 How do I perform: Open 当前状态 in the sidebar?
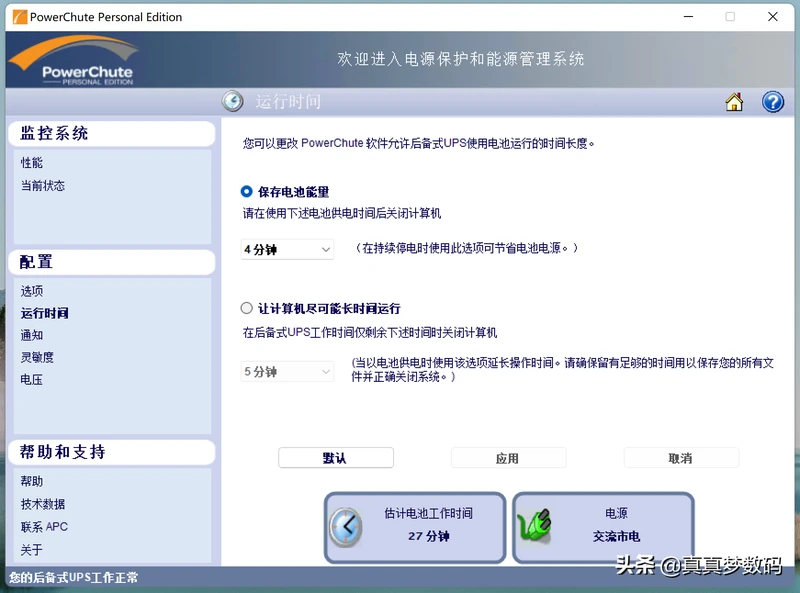click(x=43, y=185)
